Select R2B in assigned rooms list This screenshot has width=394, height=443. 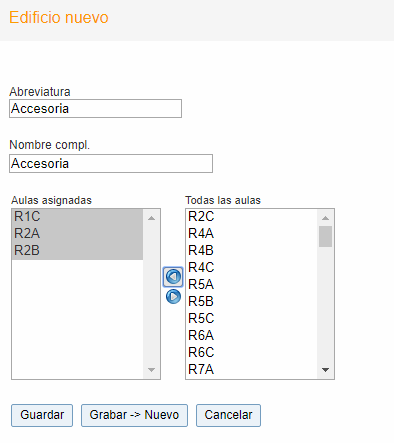point(77,251)
